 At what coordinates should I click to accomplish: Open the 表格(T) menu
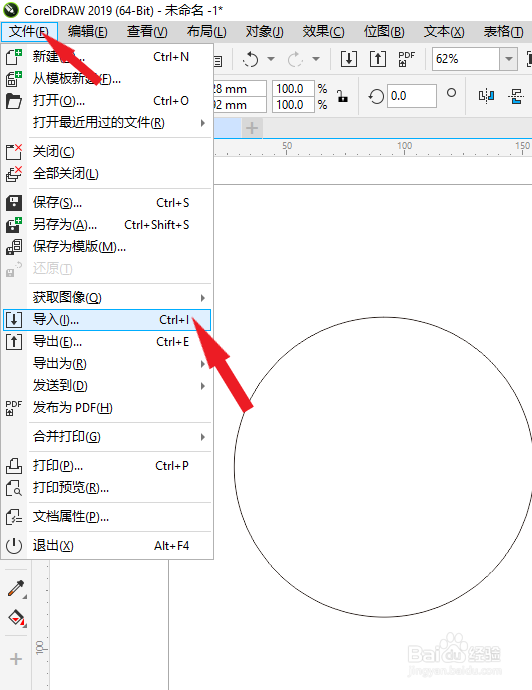503,32
